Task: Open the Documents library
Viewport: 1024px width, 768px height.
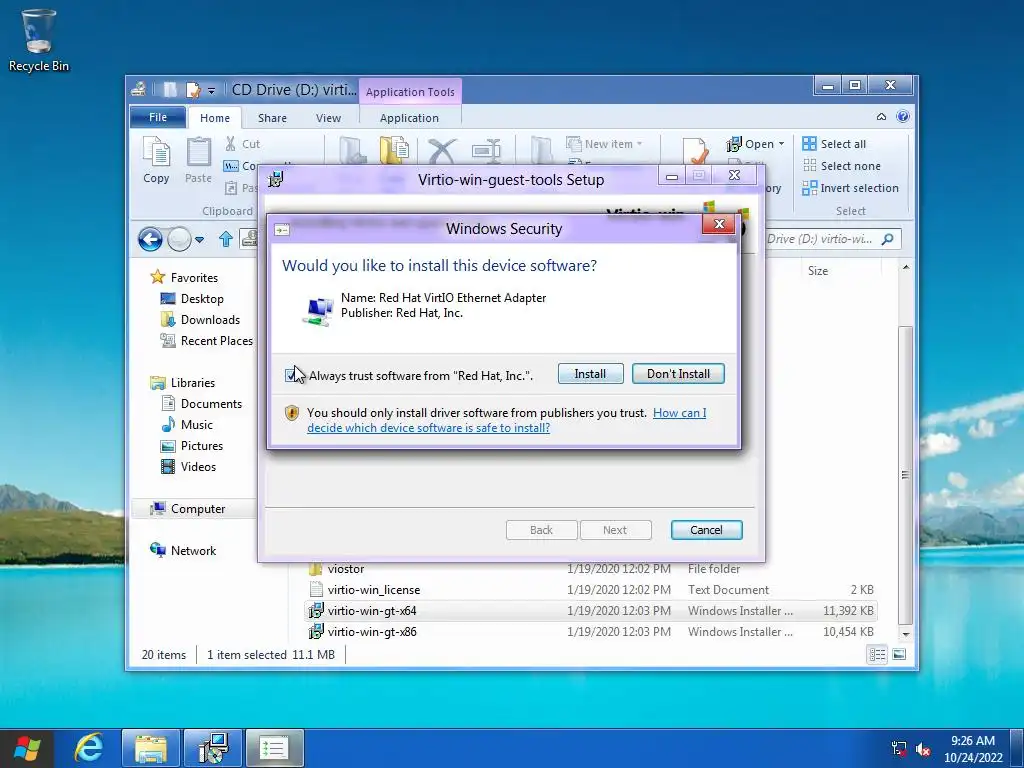Action: 201,404
